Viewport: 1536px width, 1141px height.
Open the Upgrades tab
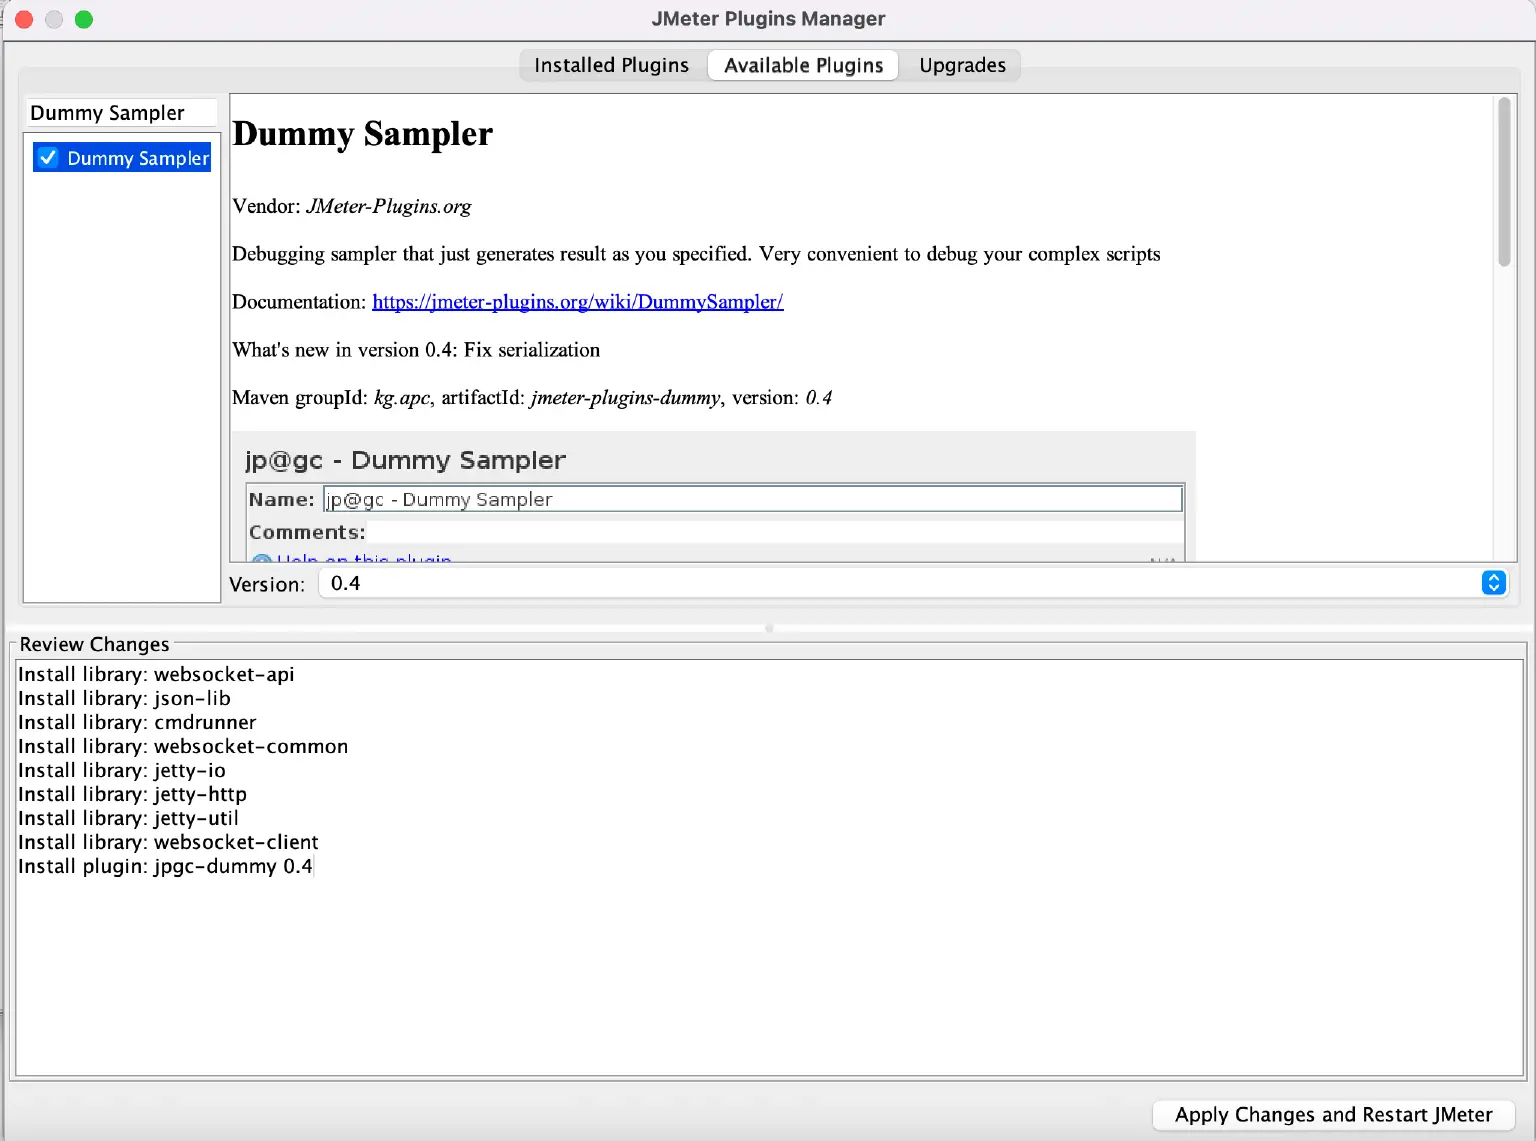click(x=961, y=64)
